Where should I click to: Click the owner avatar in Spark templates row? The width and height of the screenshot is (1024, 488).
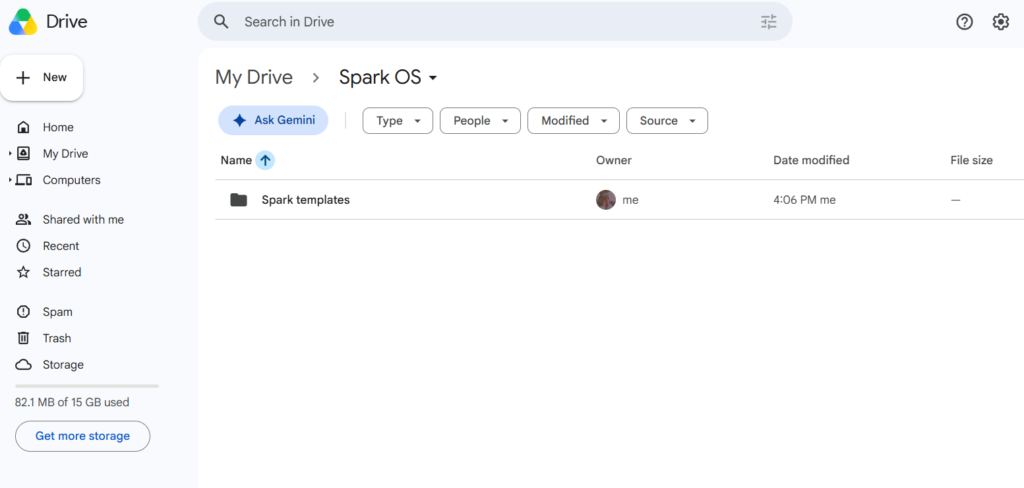pyautogui.click(x=606, y=200)
